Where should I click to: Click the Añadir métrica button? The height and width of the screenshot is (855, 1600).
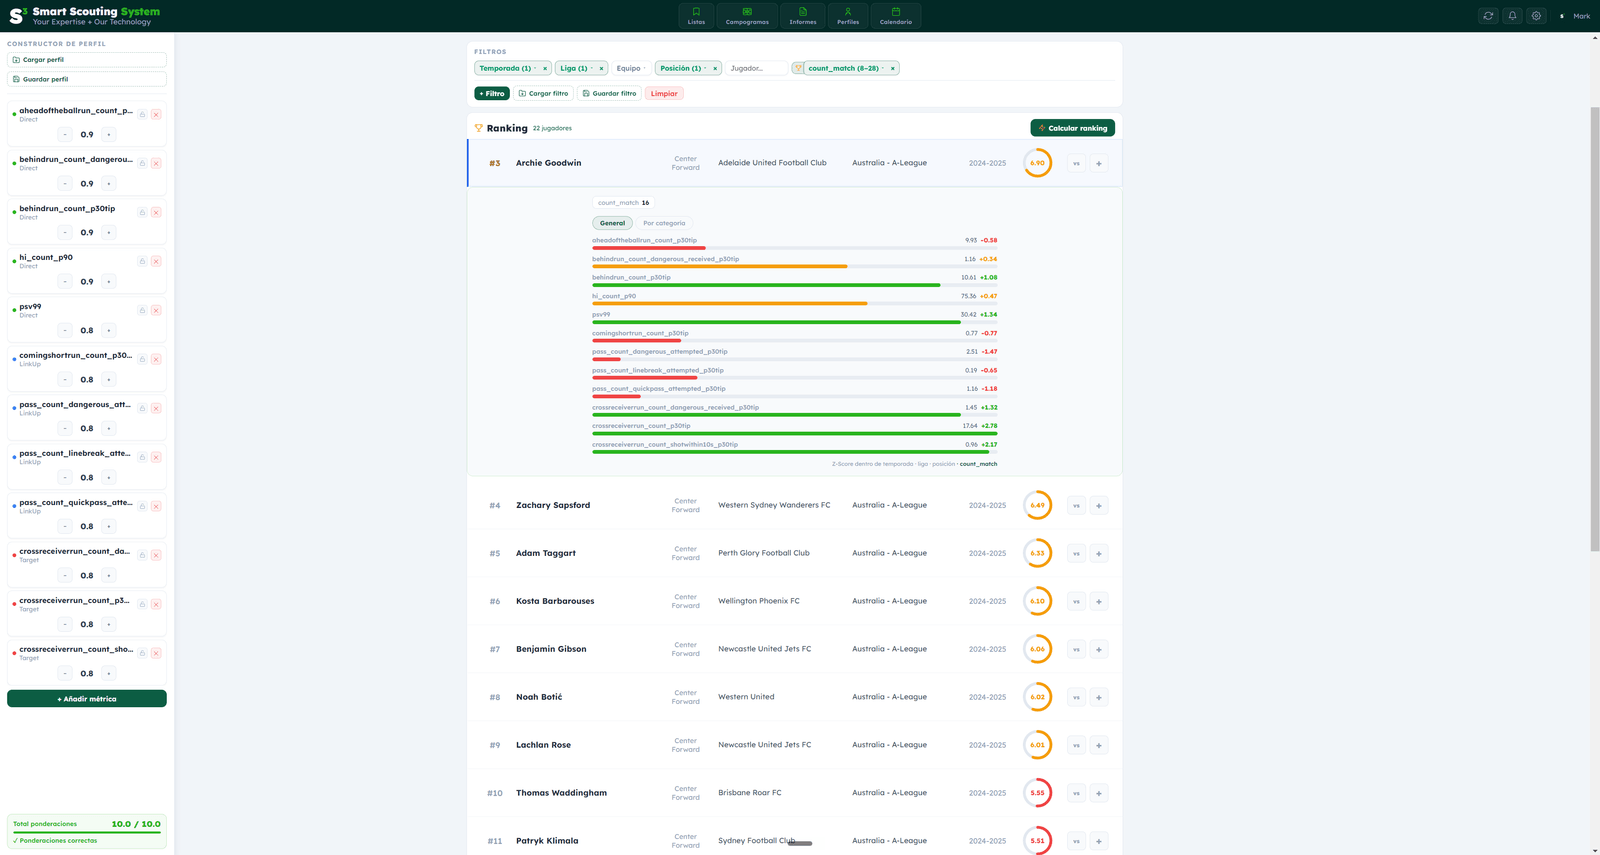point(87,698)
